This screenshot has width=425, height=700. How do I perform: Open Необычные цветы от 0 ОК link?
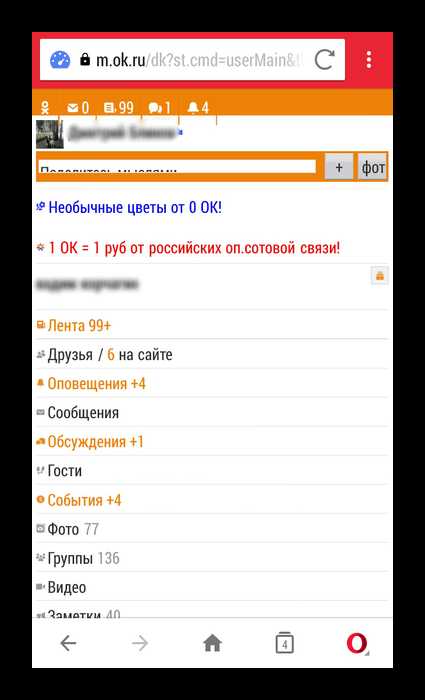[x=135, y=208]
